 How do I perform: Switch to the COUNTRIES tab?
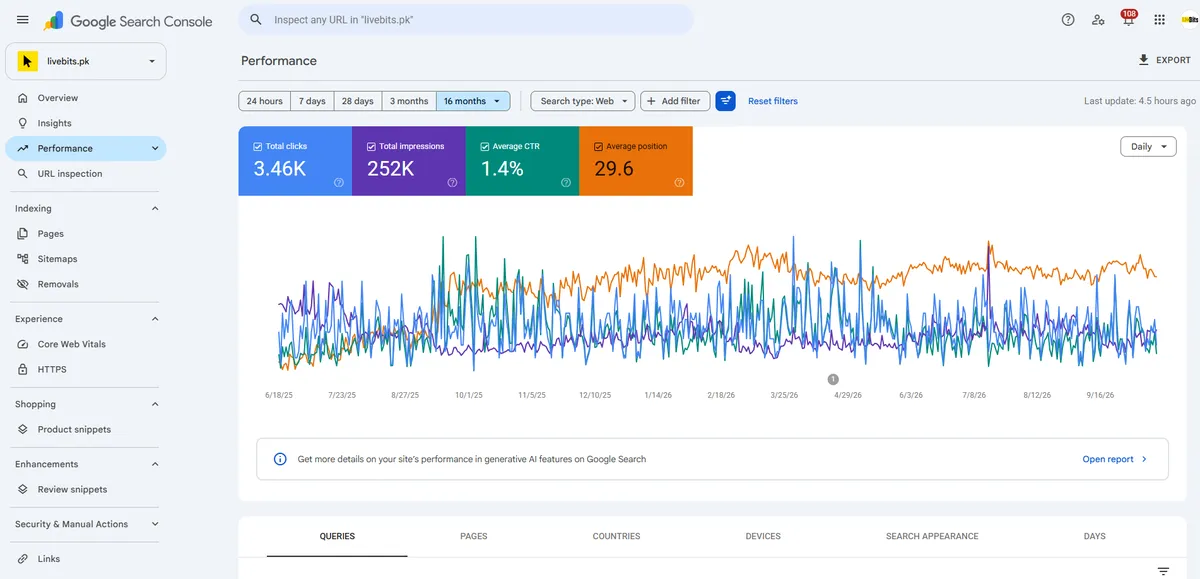pos(616,537)
